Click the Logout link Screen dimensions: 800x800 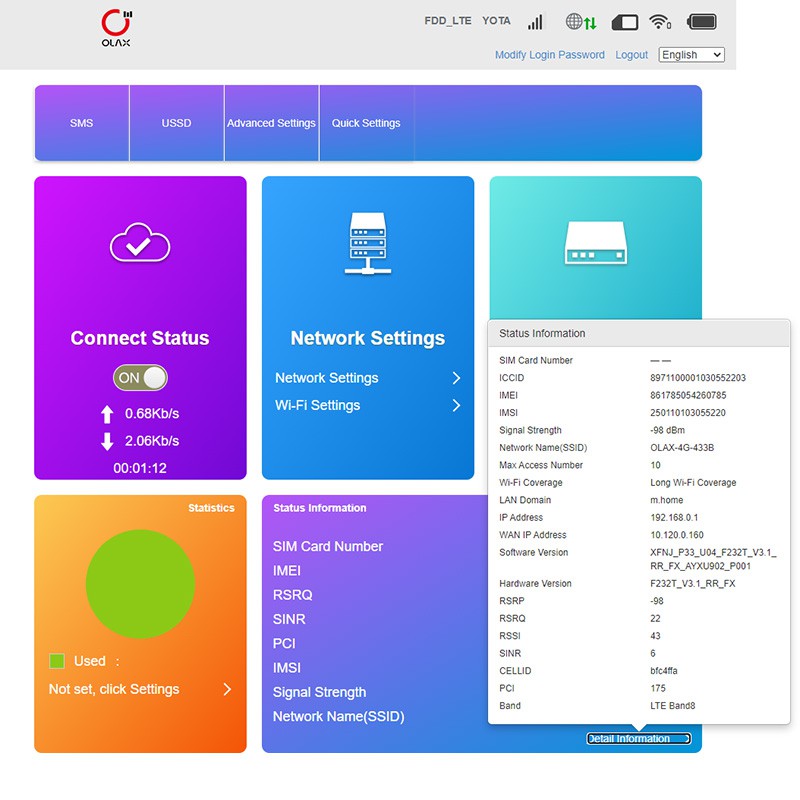[632, 55]
